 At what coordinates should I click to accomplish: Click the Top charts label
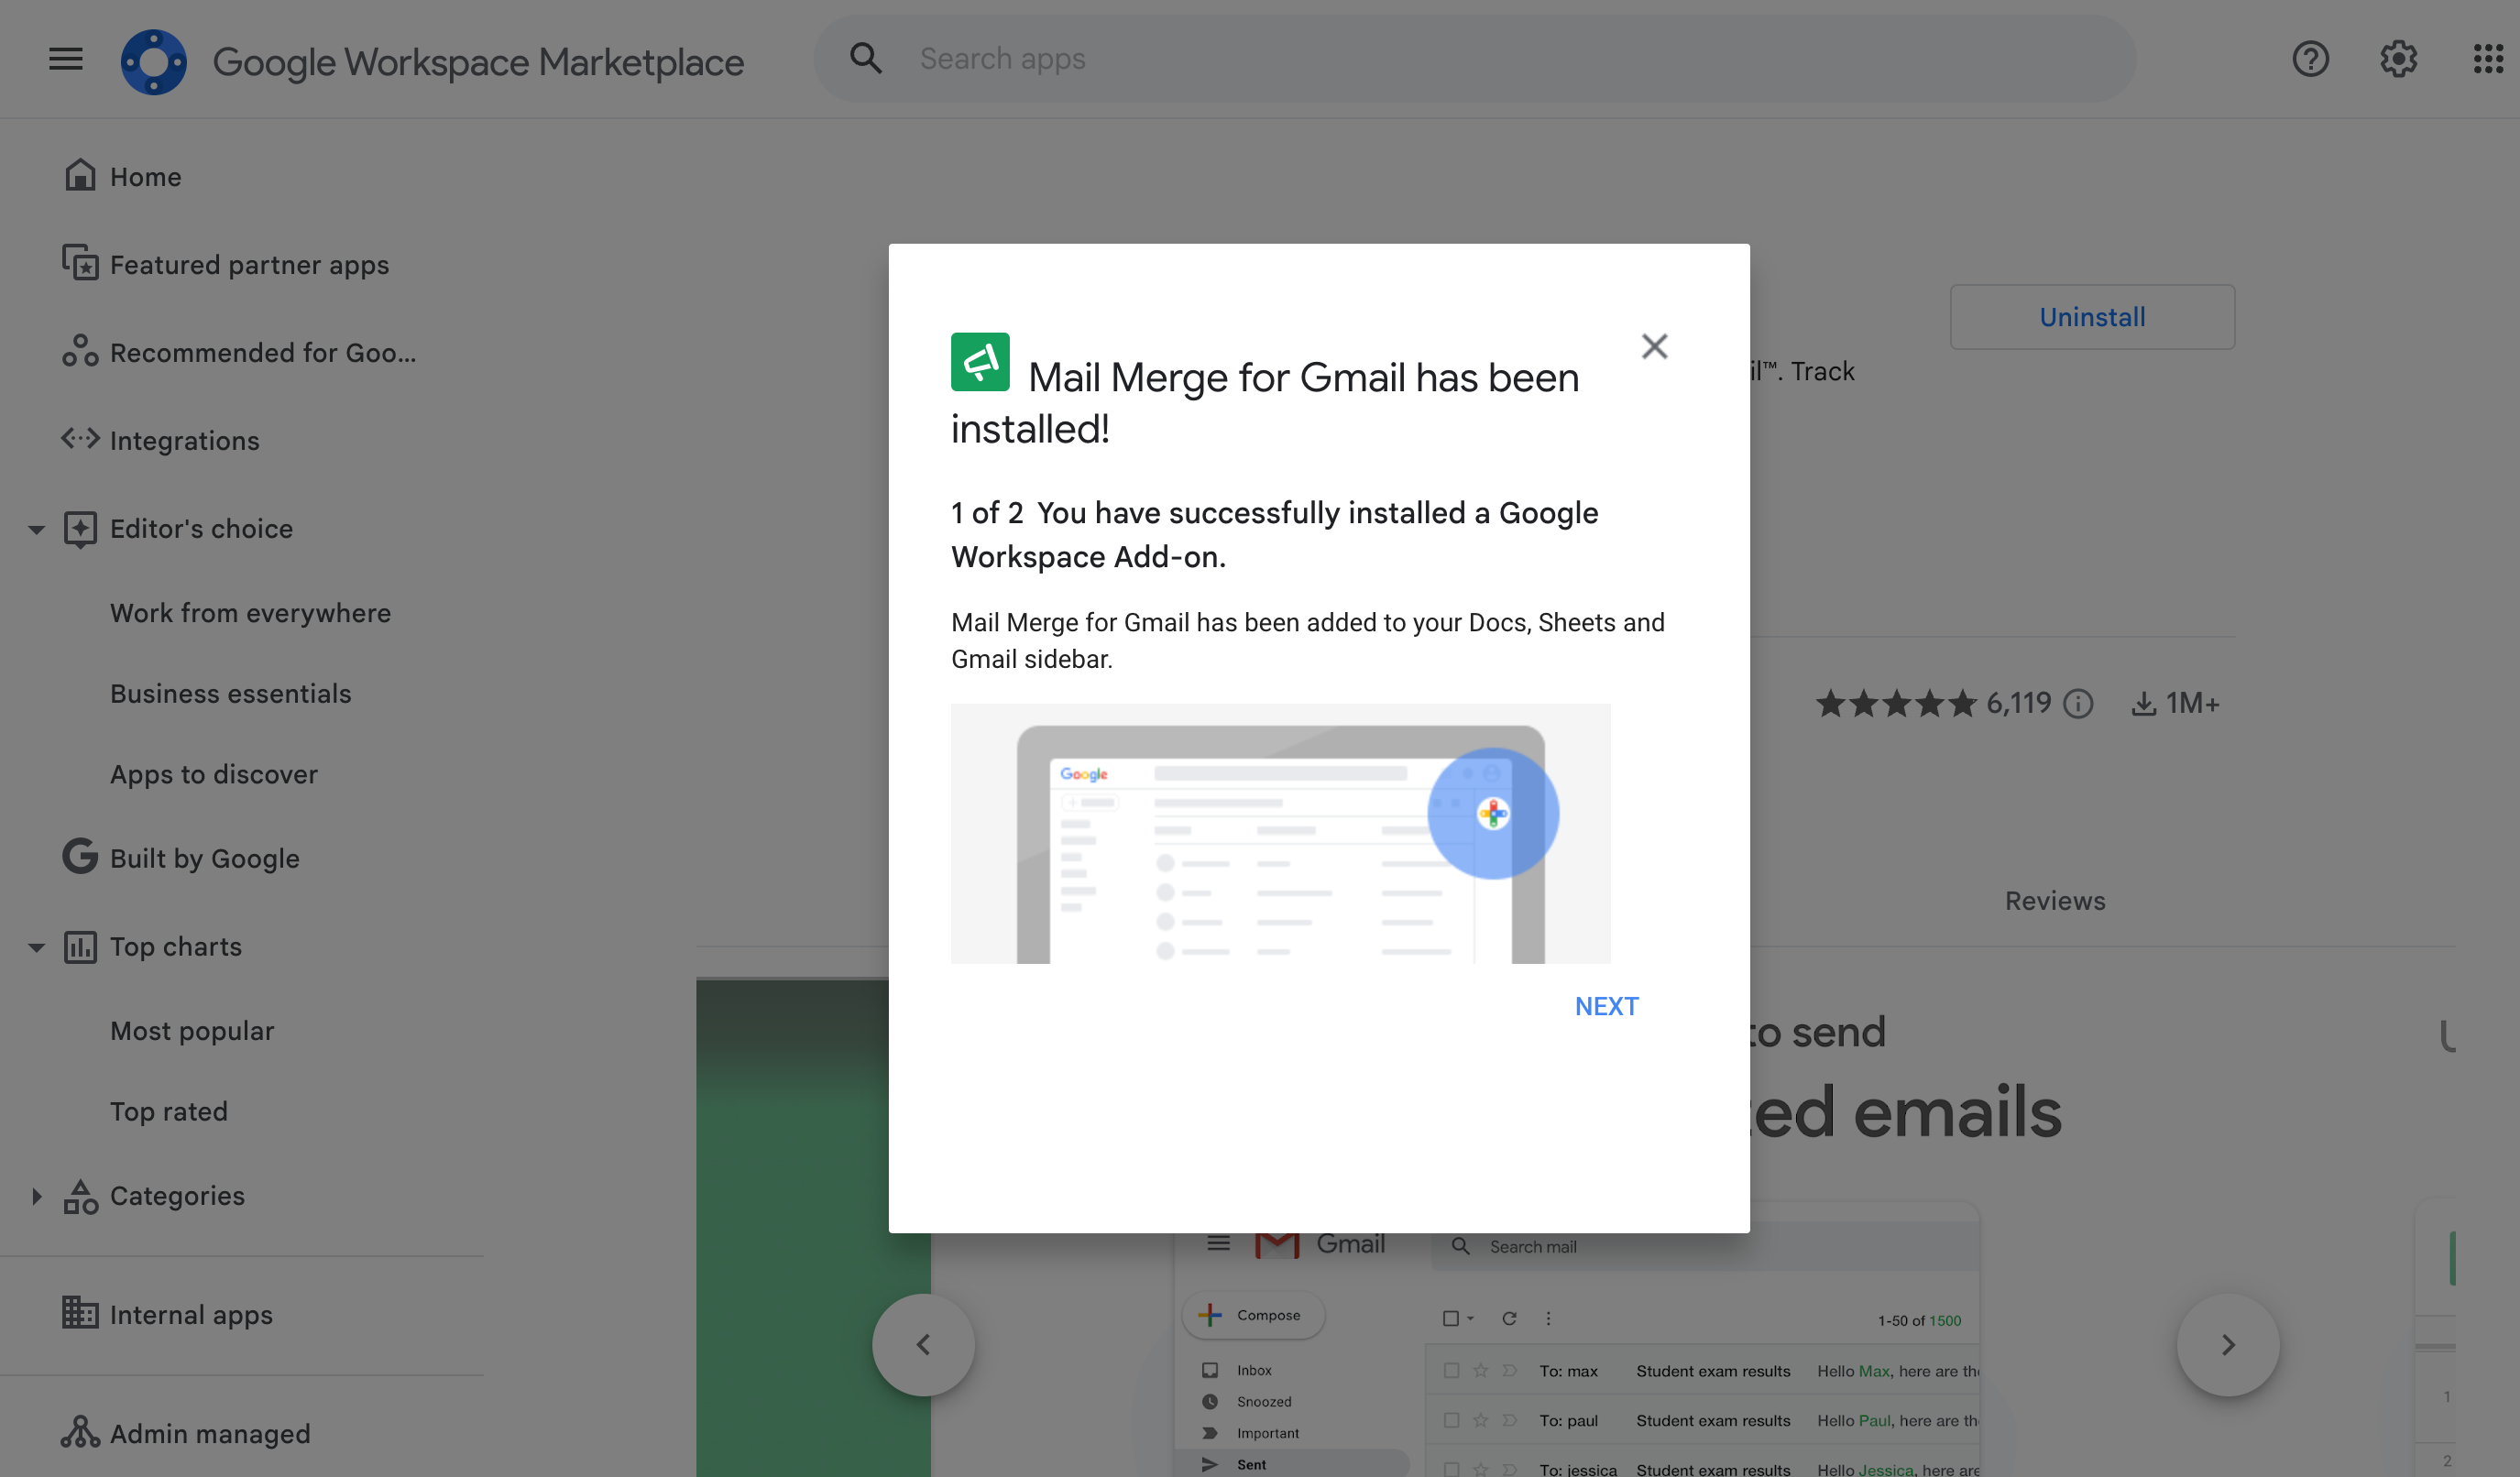click(x=176, y=946)
